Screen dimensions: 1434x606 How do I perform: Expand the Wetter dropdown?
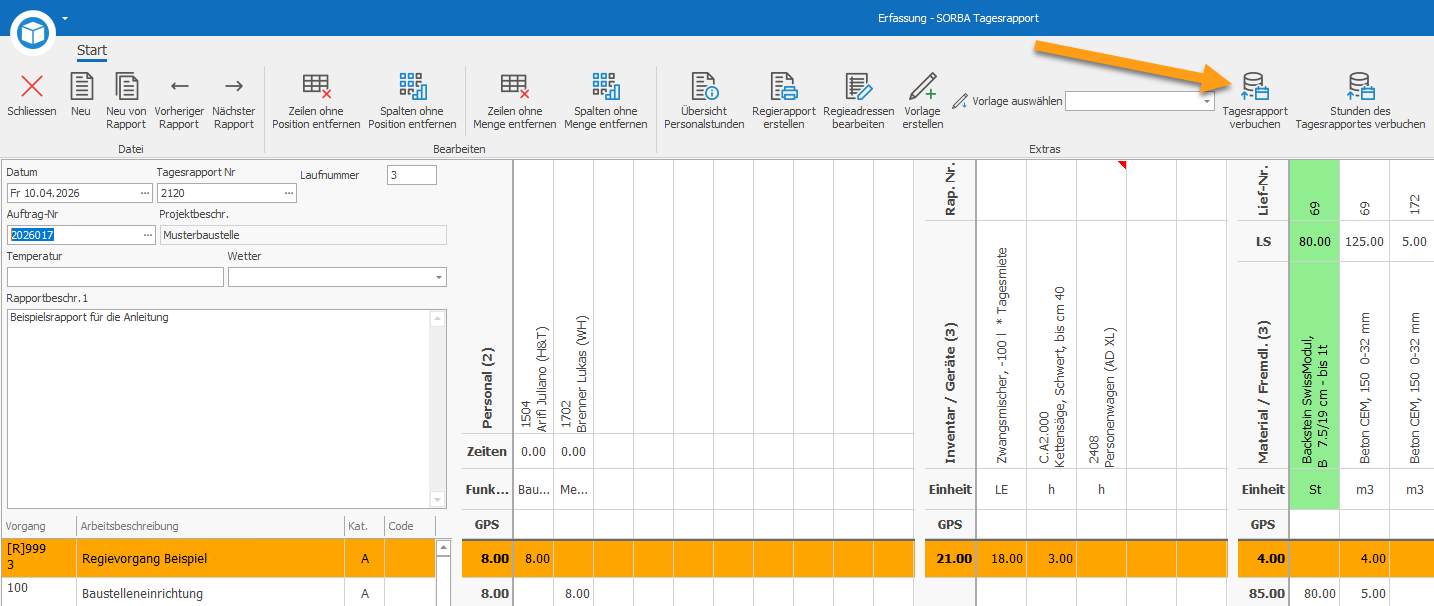(x=438, y=277)
